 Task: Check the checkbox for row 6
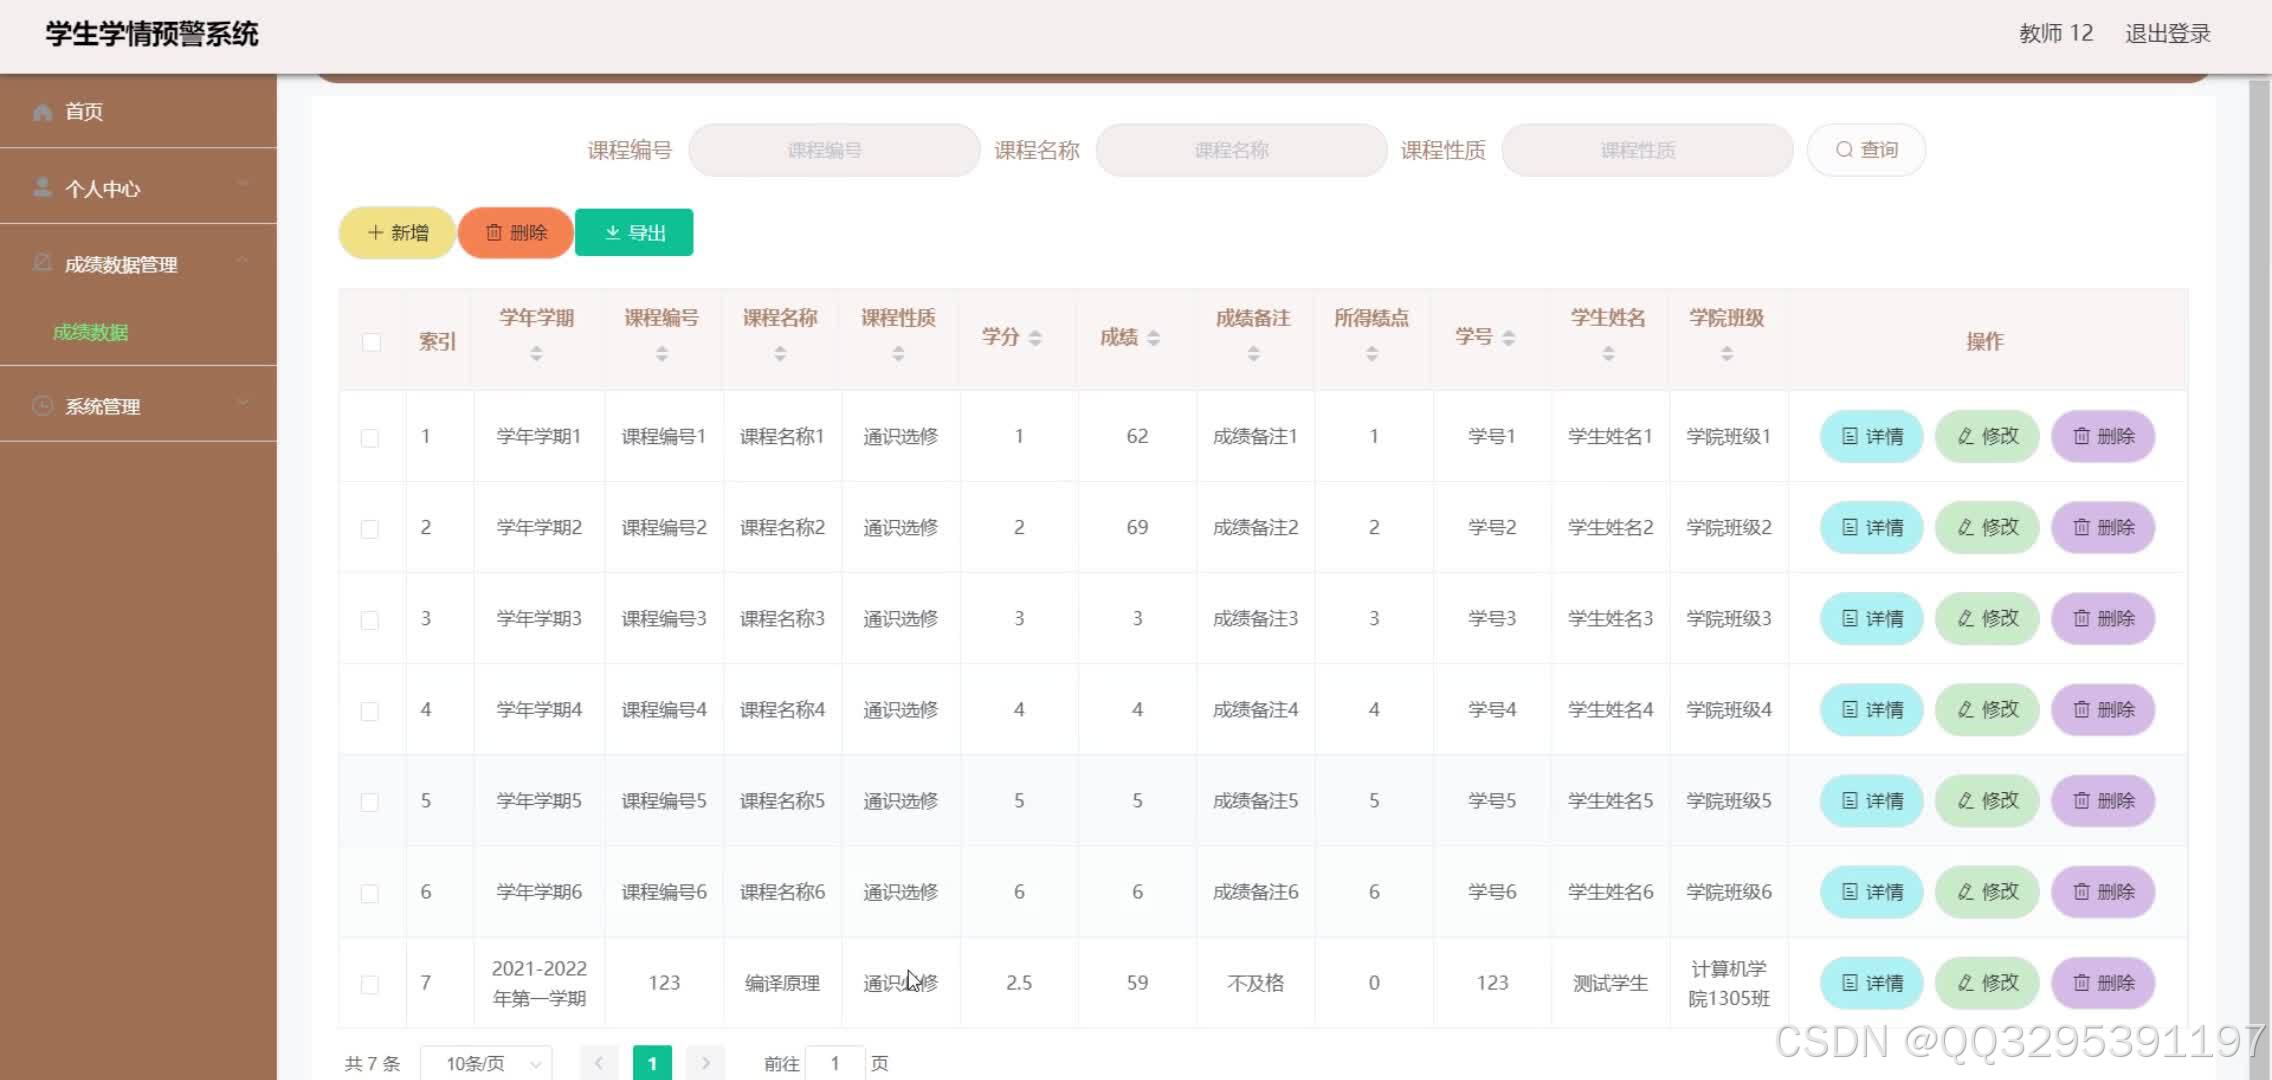click(x=370, y=893)
